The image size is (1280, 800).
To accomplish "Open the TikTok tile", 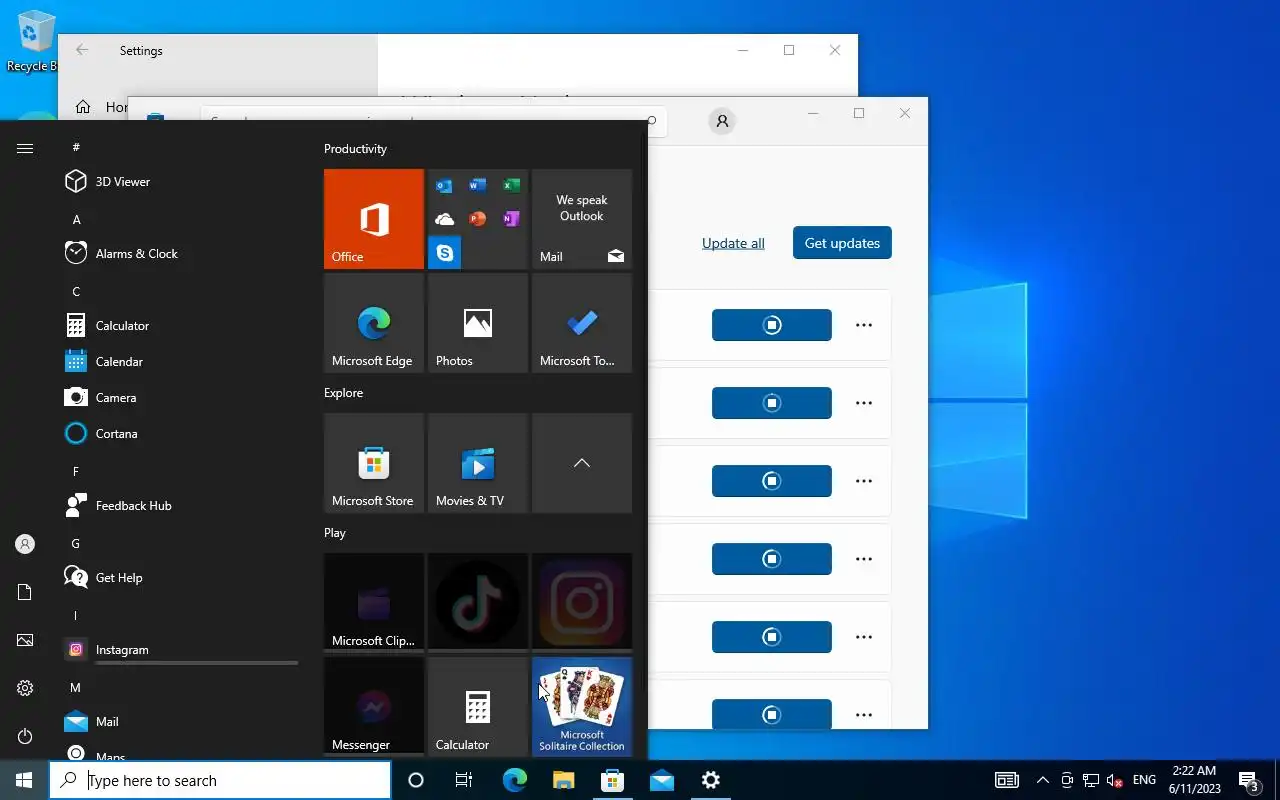I will point(478,603).
